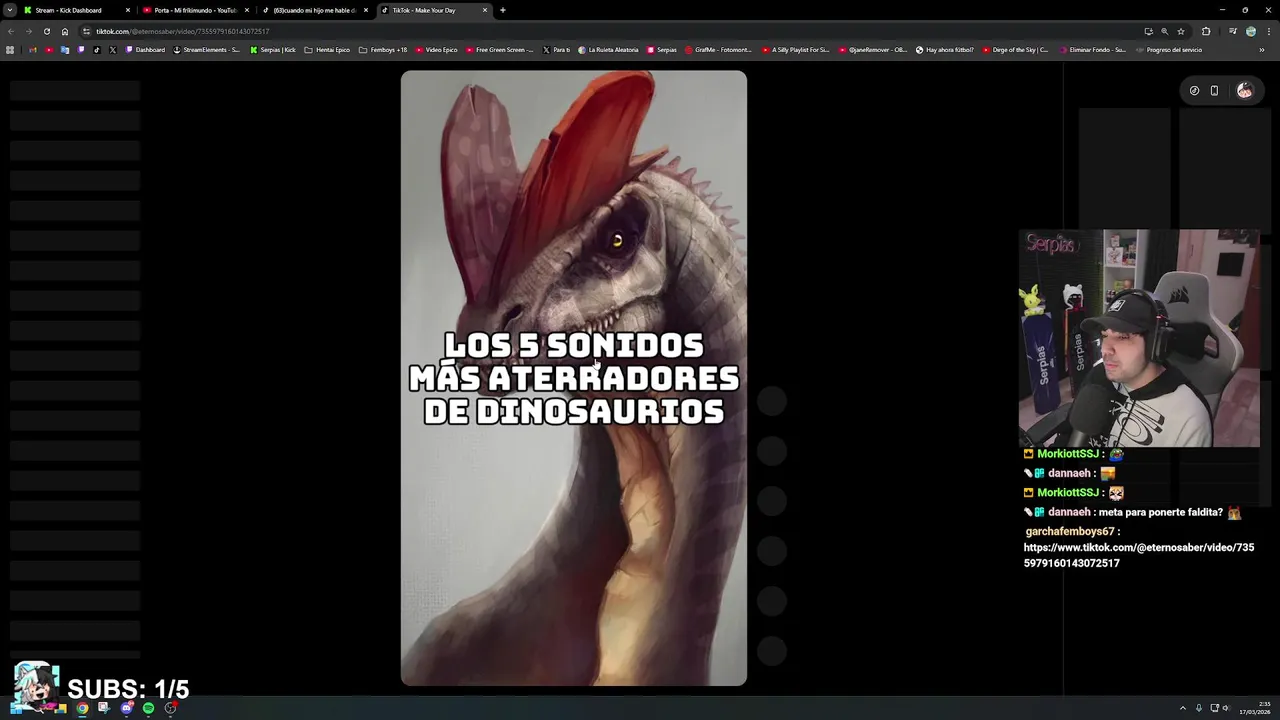Open the Chrome profile avatar
The height and width of the screenshot is (720, 1280).
[1250, 31]
